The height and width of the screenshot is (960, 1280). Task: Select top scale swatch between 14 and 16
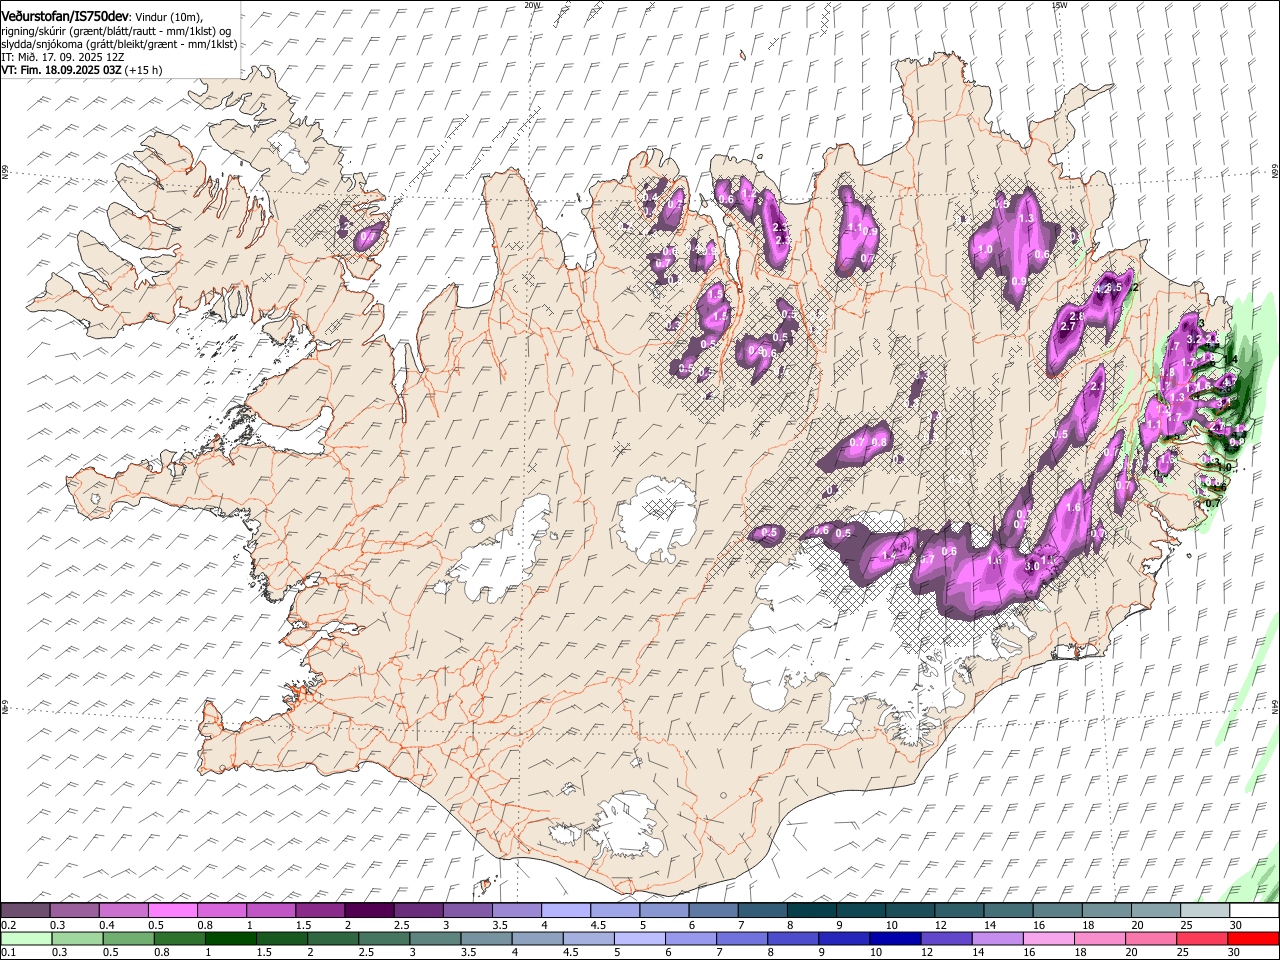pyautogui.click(x=1009, y=911)
